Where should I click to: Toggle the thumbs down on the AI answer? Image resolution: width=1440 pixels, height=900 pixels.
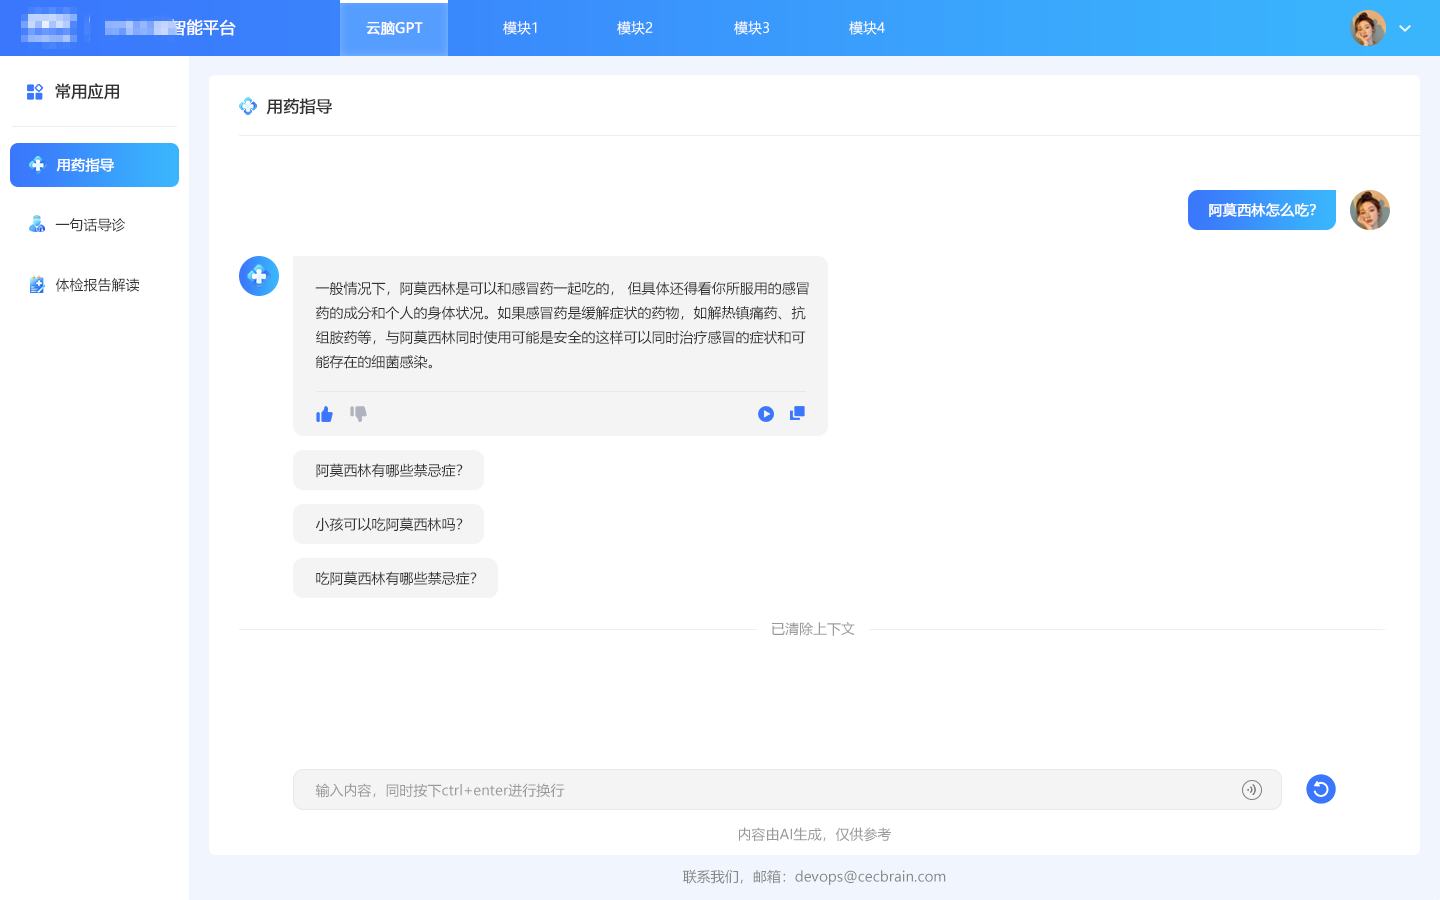point(358,413)
